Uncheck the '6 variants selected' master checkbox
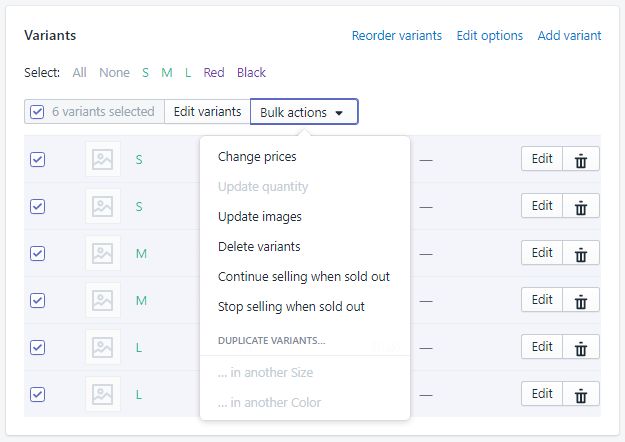 point(37,112)
